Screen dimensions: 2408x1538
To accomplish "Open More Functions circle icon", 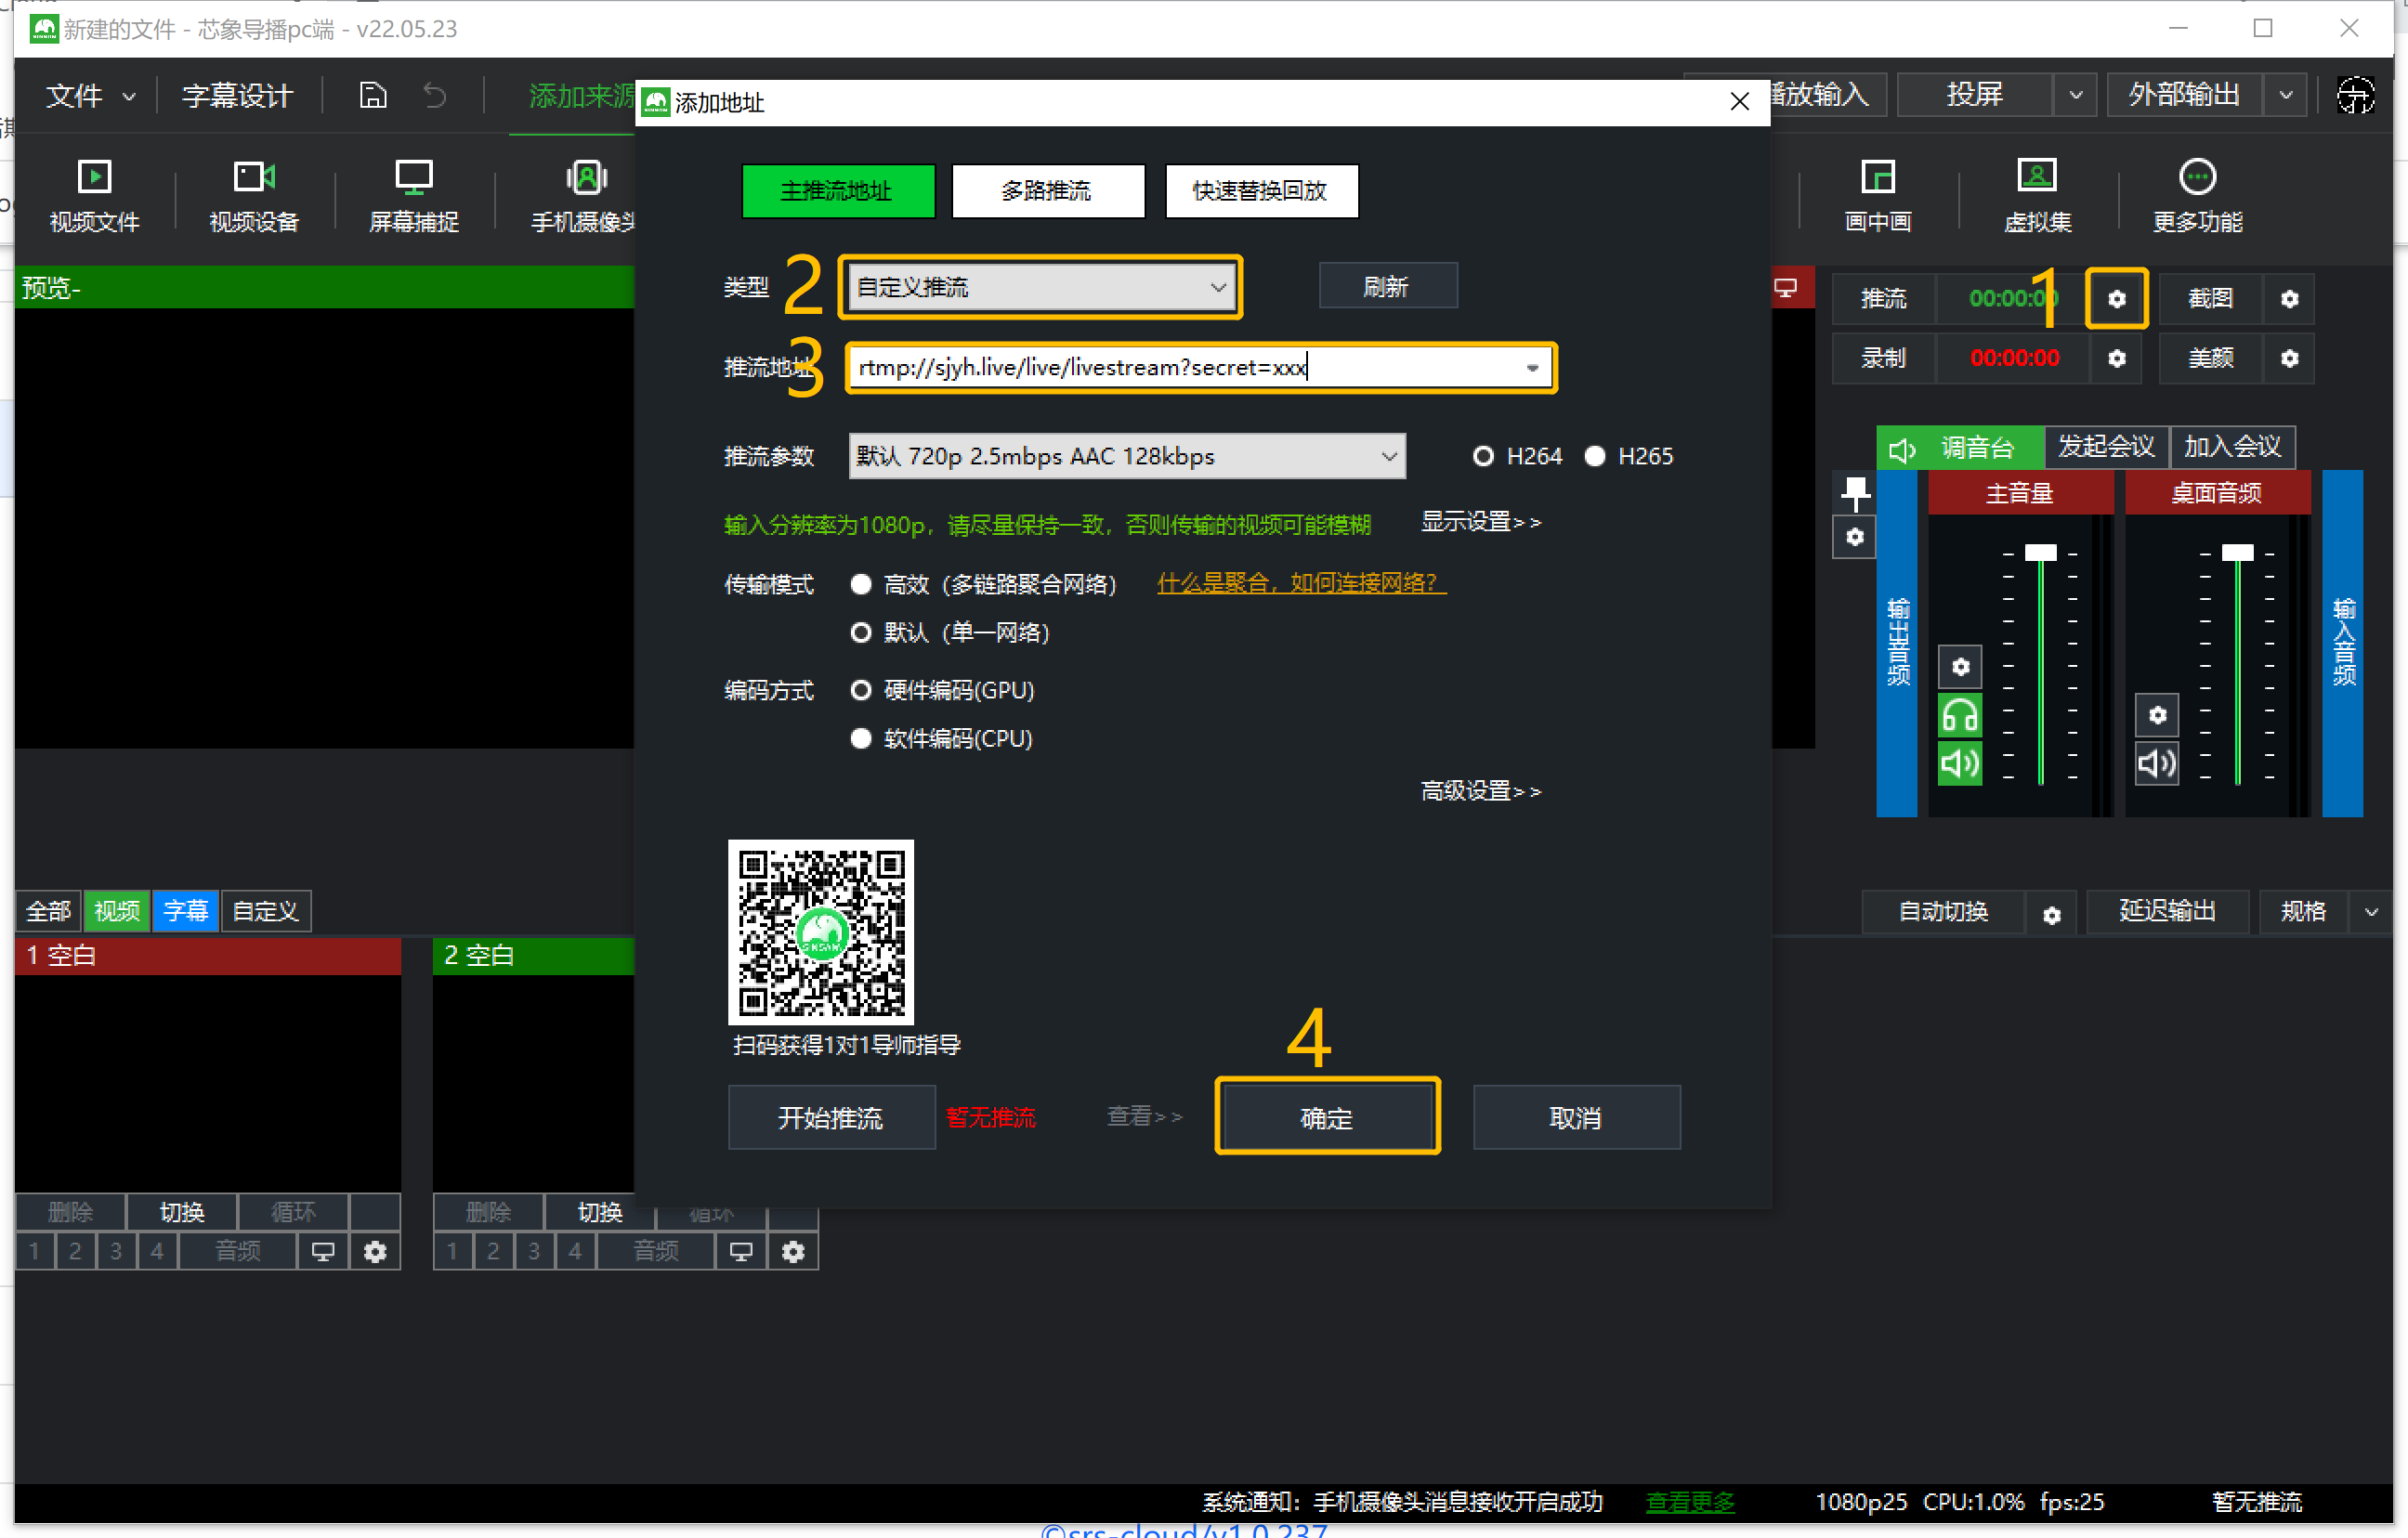I will tap(2196, 179).
